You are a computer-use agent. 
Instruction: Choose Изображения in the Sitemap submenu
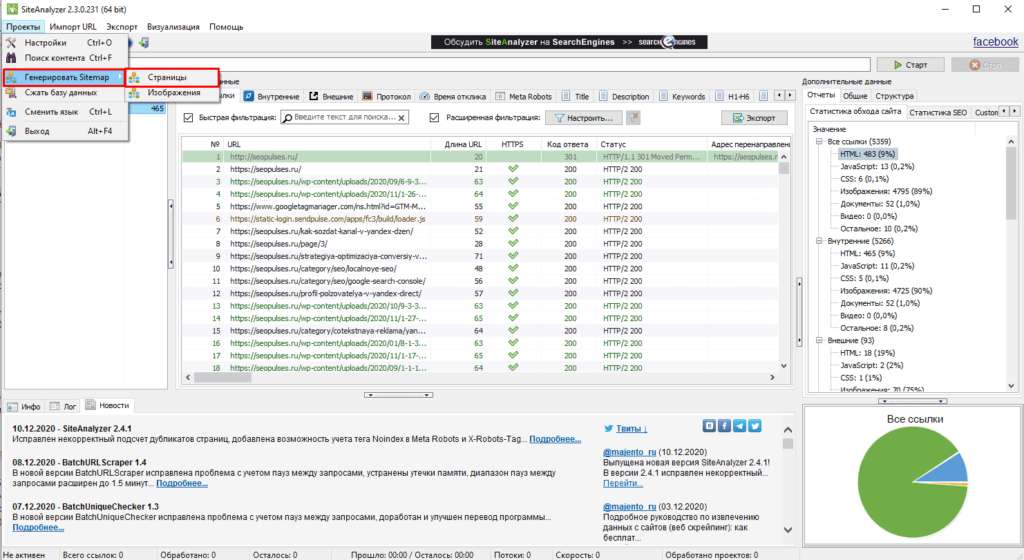click(x=172, y=93)
